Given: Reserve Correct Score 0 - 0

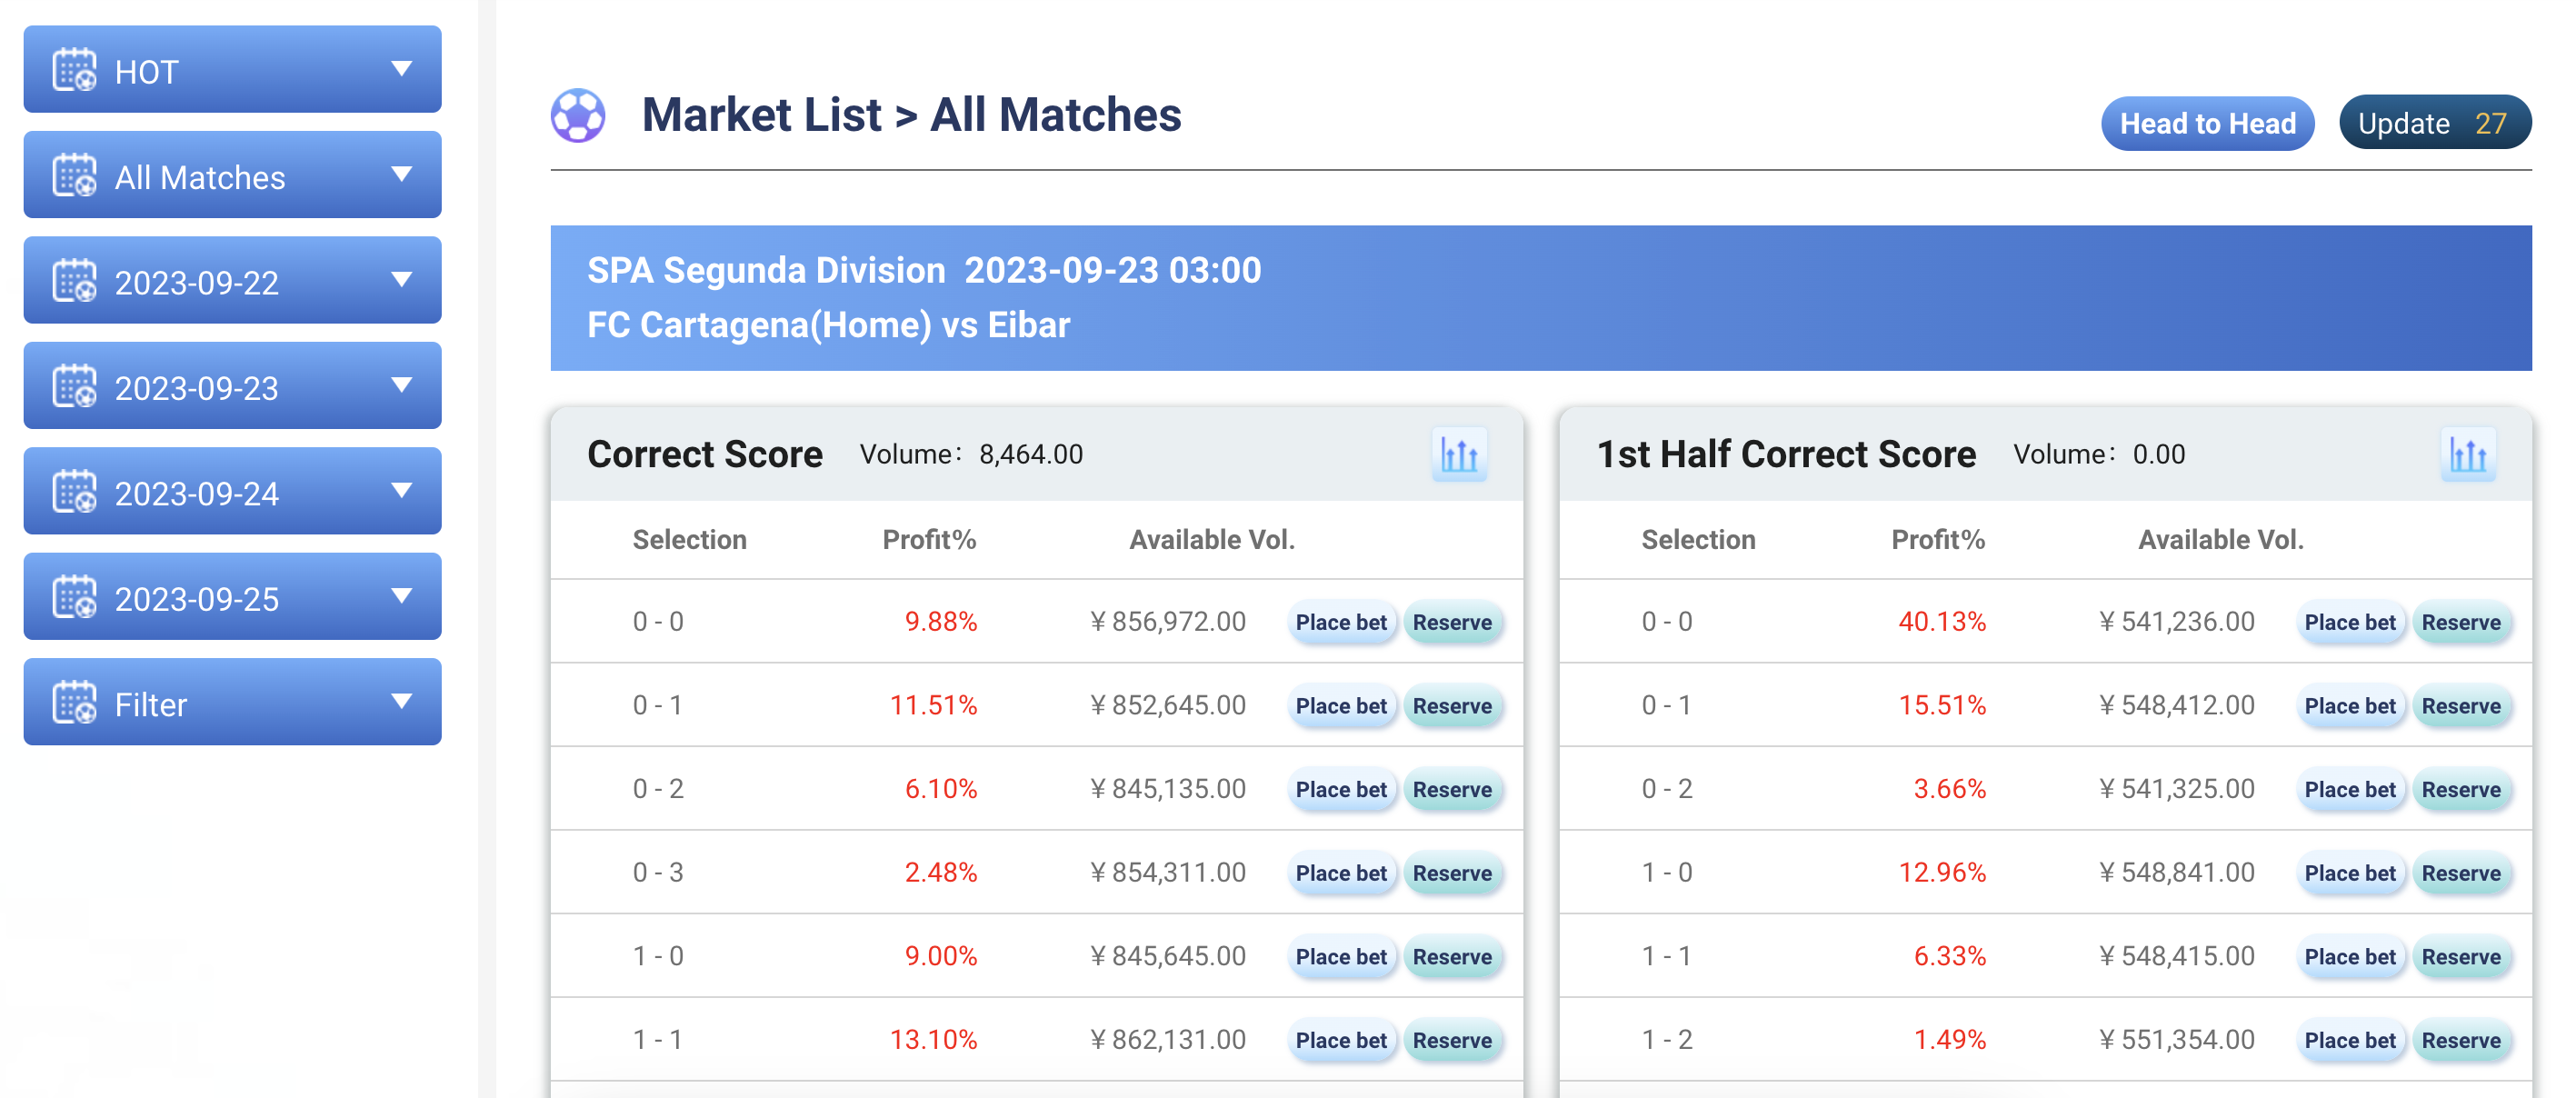Looking at the screenshot, I should (1452, 622).
